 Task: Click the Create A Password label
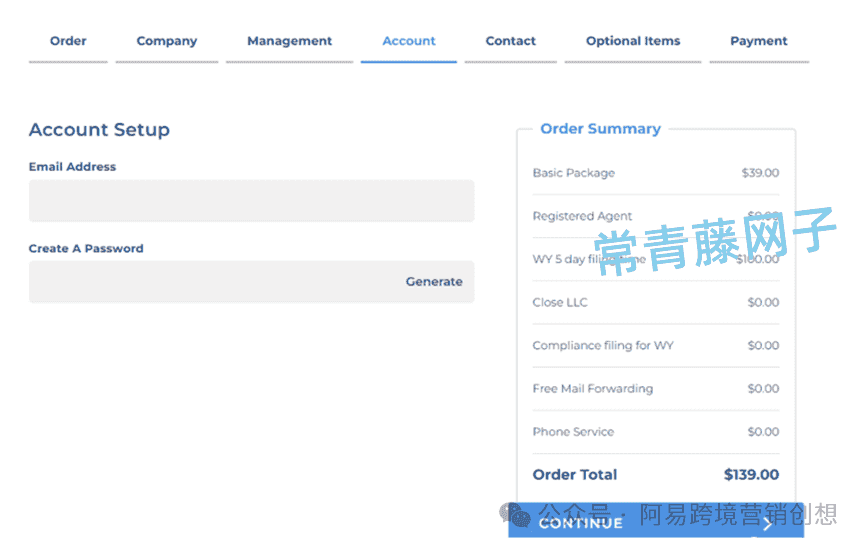click(86, 249)
